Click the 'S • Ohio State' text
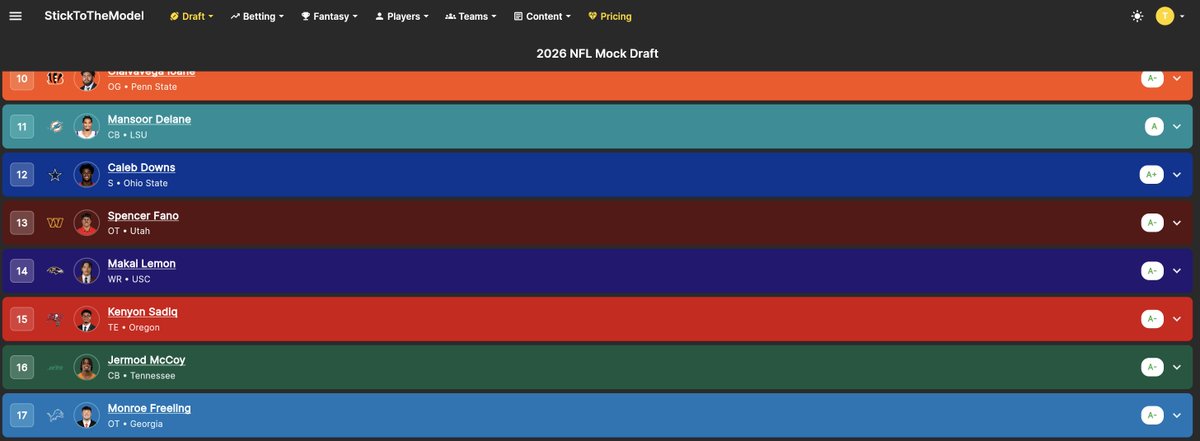Image resolution: width=1200 pixels, height=441 pixels. [x=138, y=183]
